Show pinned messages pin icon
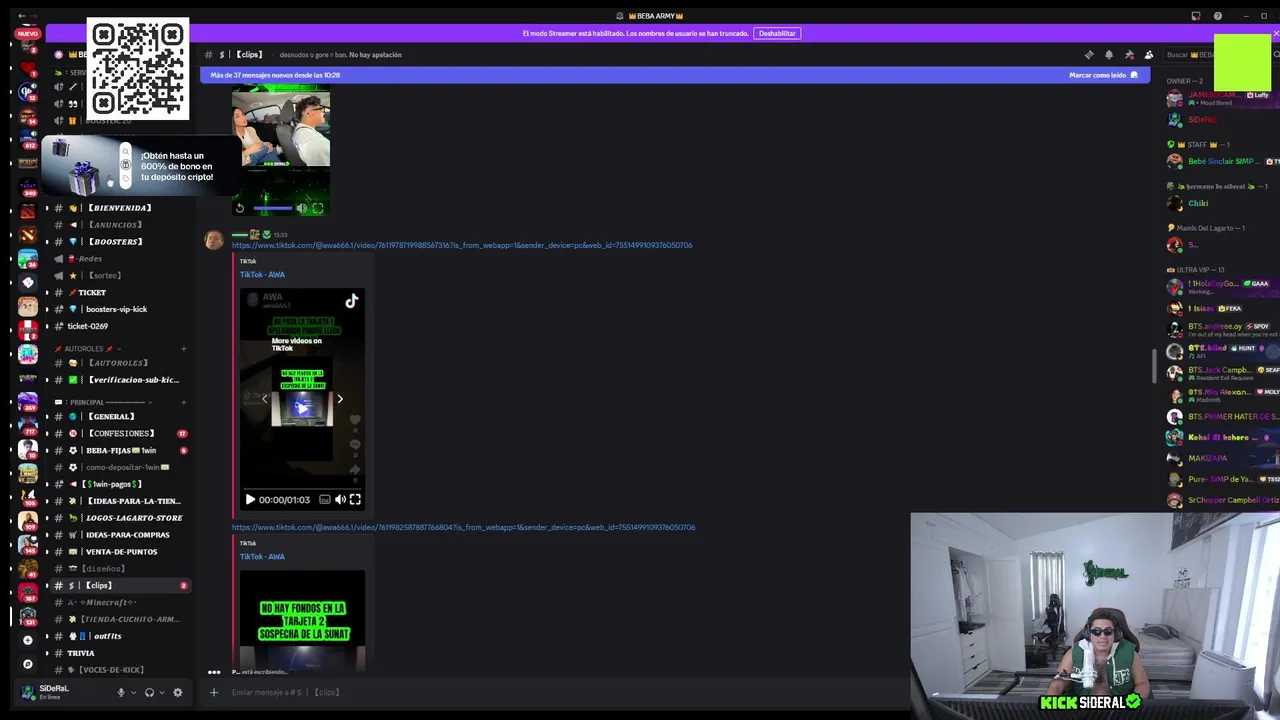The width and height of the screenshot is (1280, 720). coord(1129,55)
